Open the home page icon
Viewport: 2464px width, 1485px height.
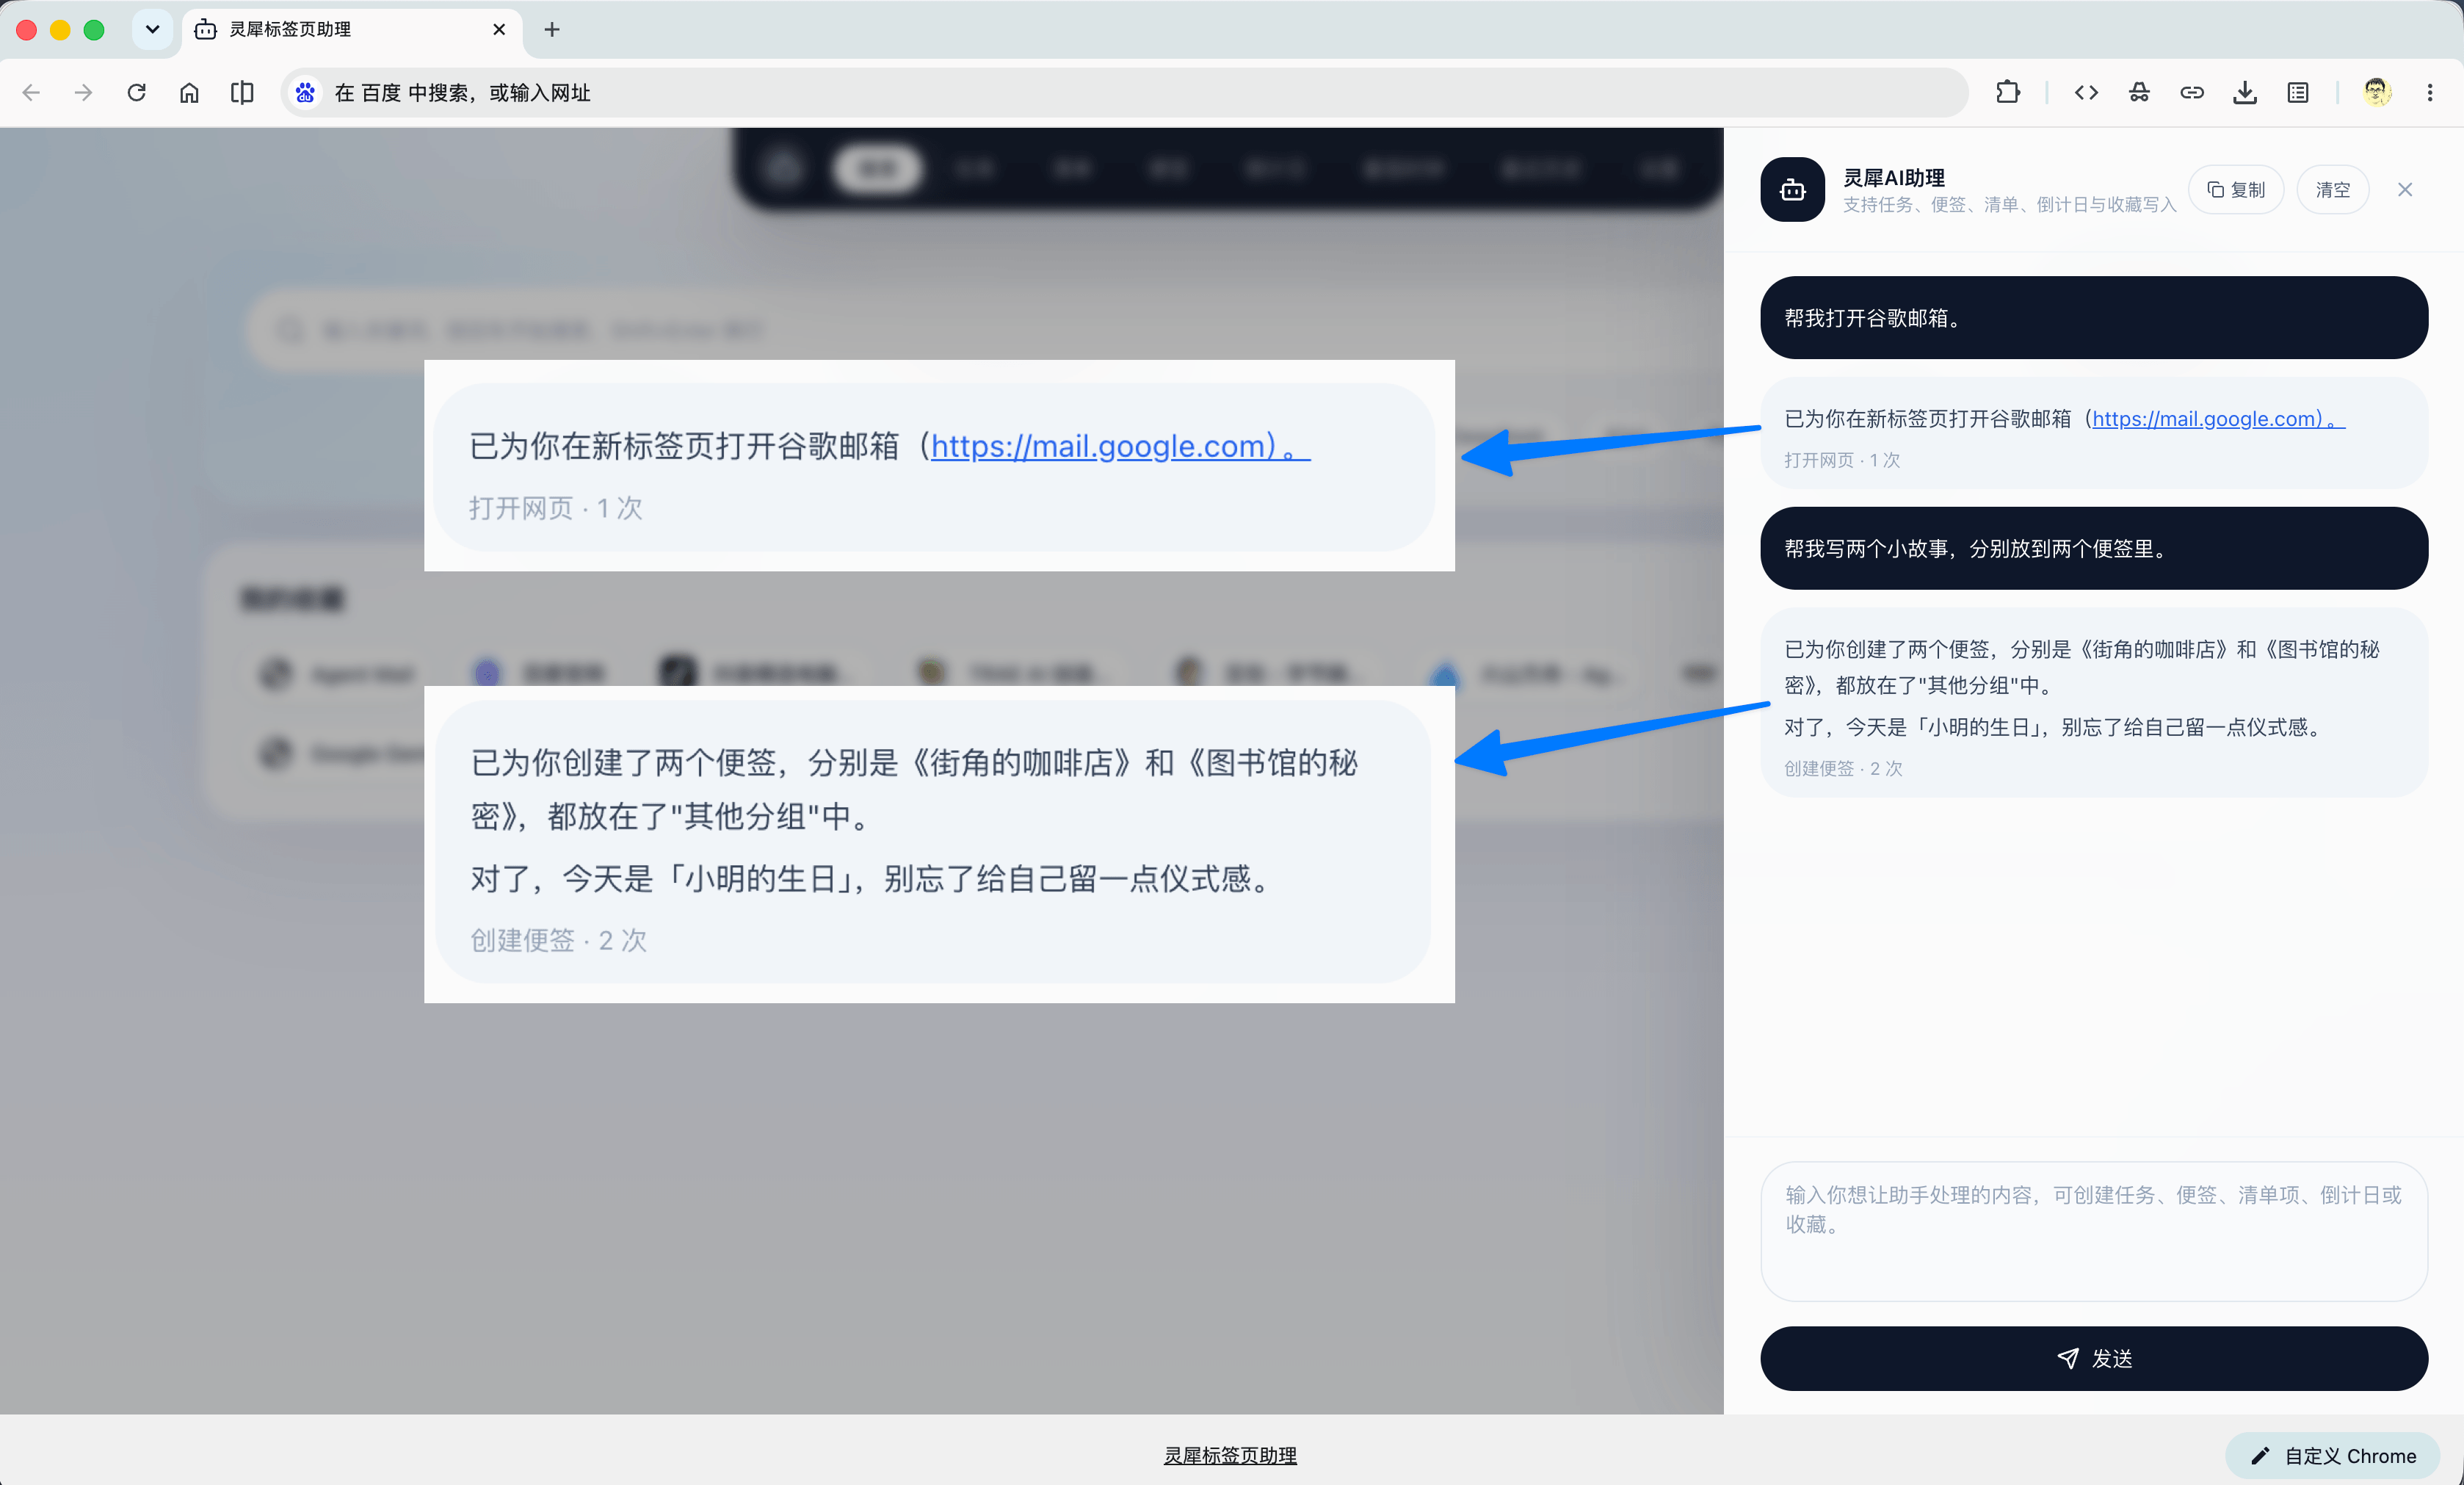click(x=189, y=93)
